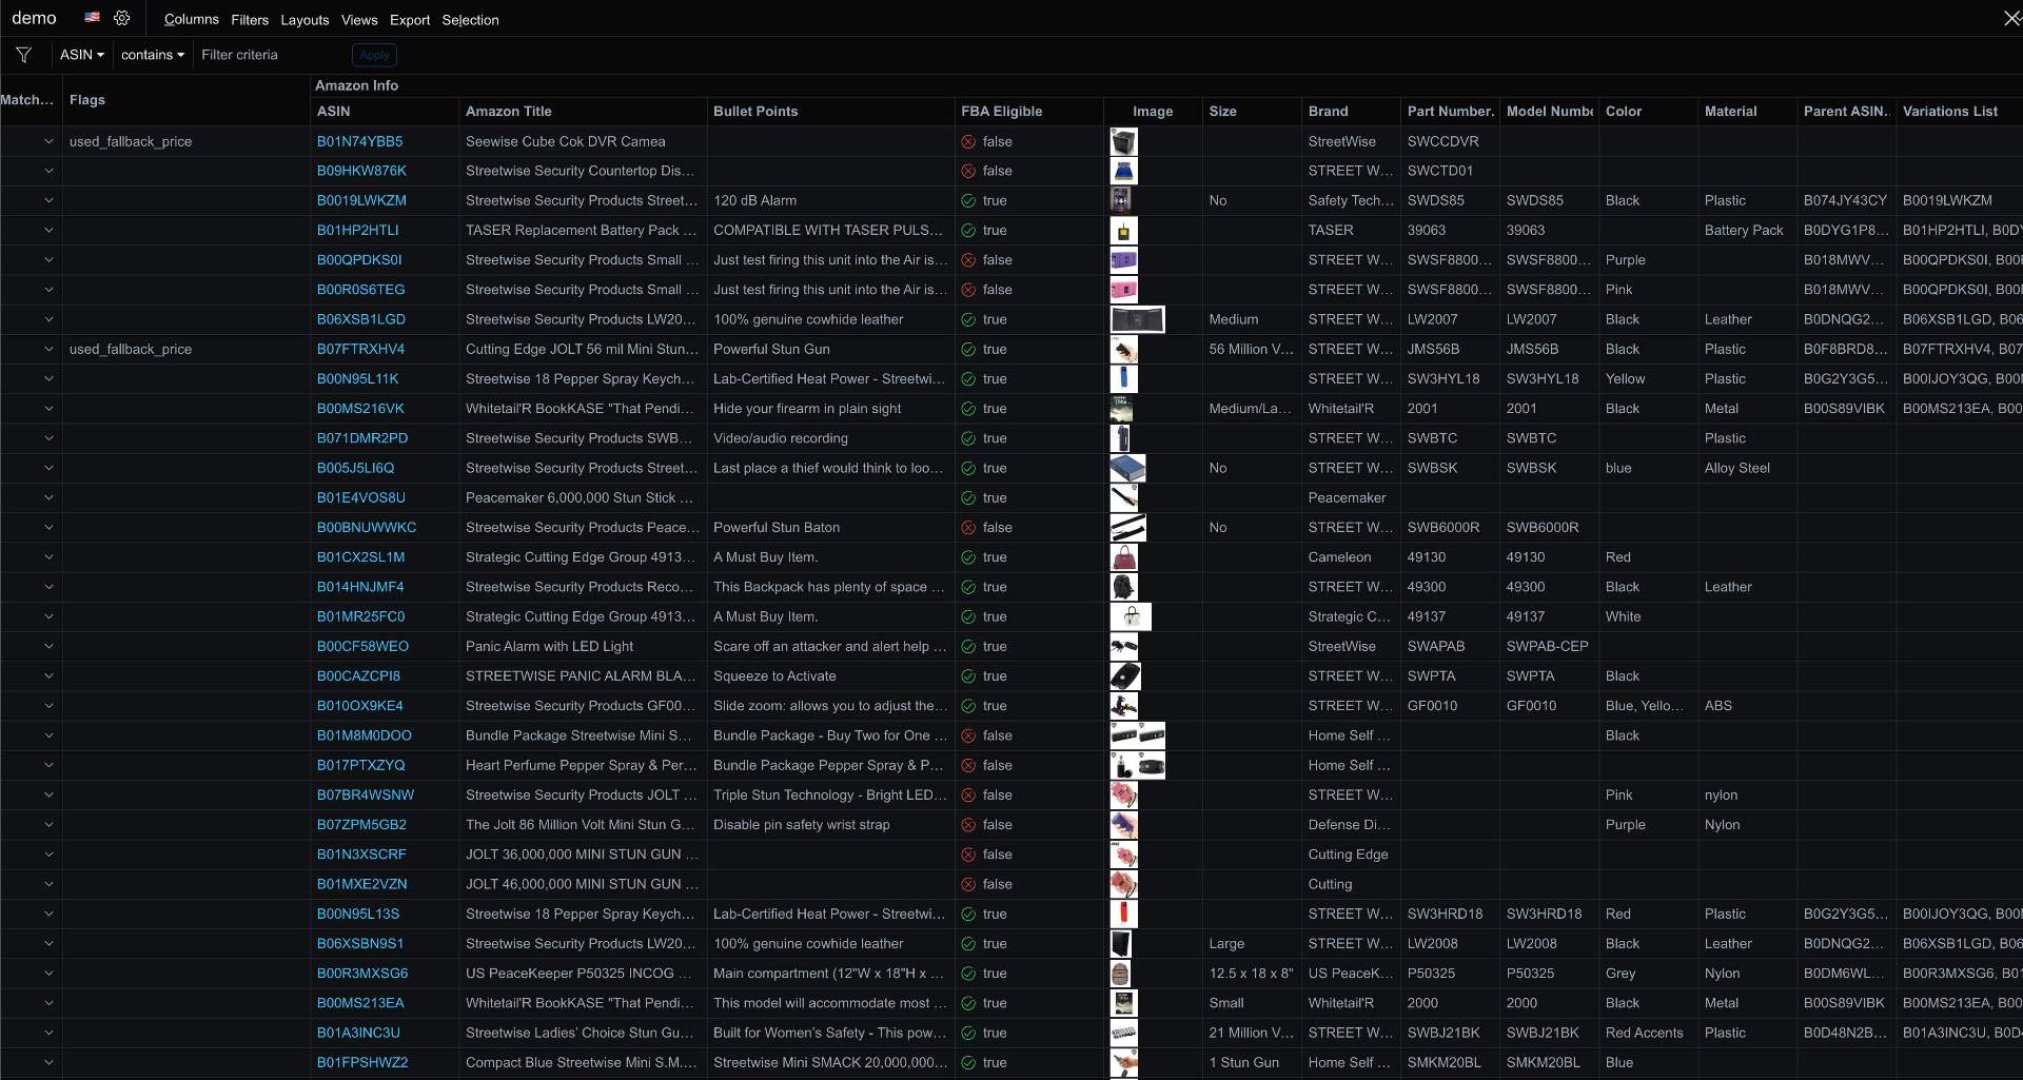
Task: Click the US flag language icon
Action: tap(90, 16)
